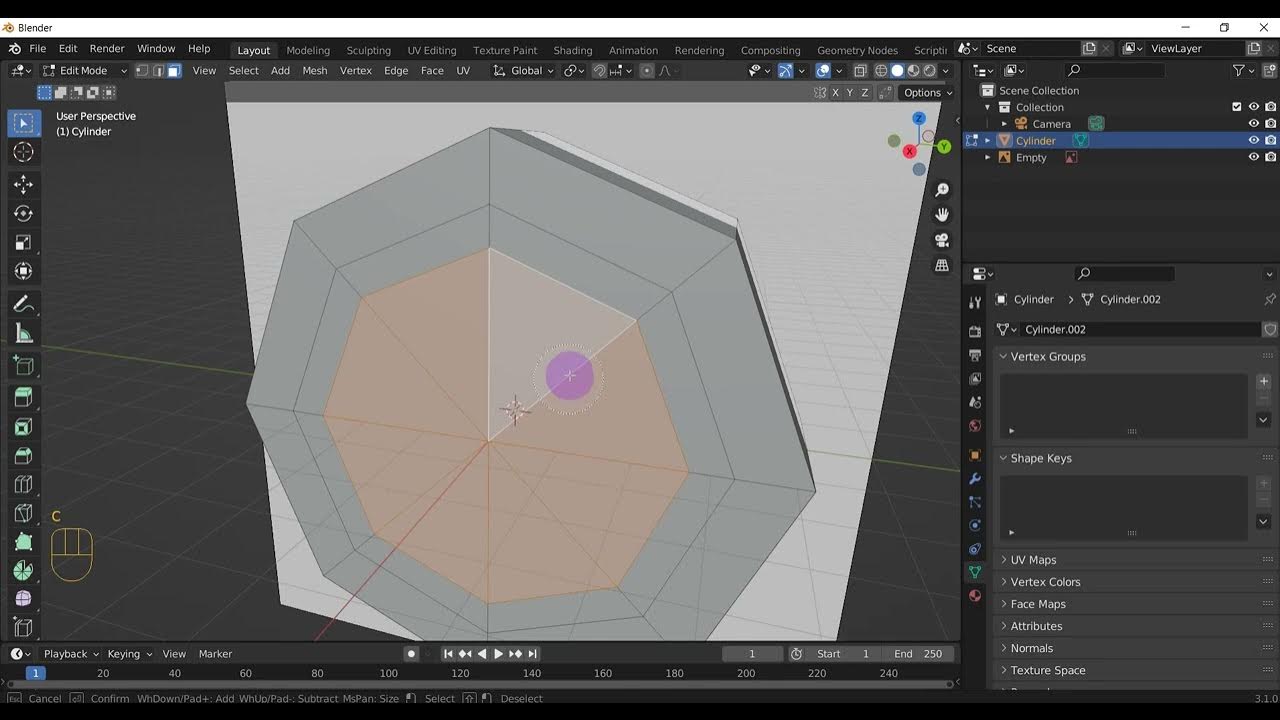Select the Move tool
Screen dimensions: 1280x720
pos(23,184)
